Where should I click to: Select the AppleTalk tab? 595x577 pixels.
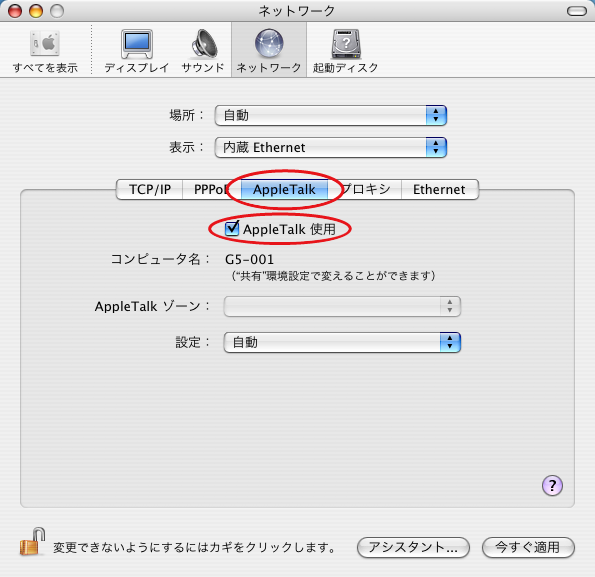284,189
